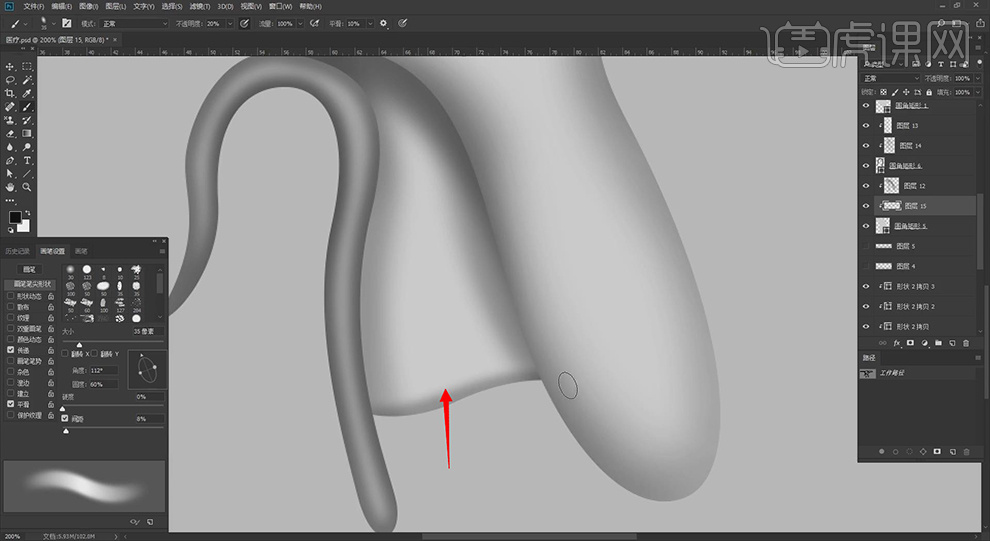
Task: Select the Magic Wand tool
Action: tap(27, 80)
